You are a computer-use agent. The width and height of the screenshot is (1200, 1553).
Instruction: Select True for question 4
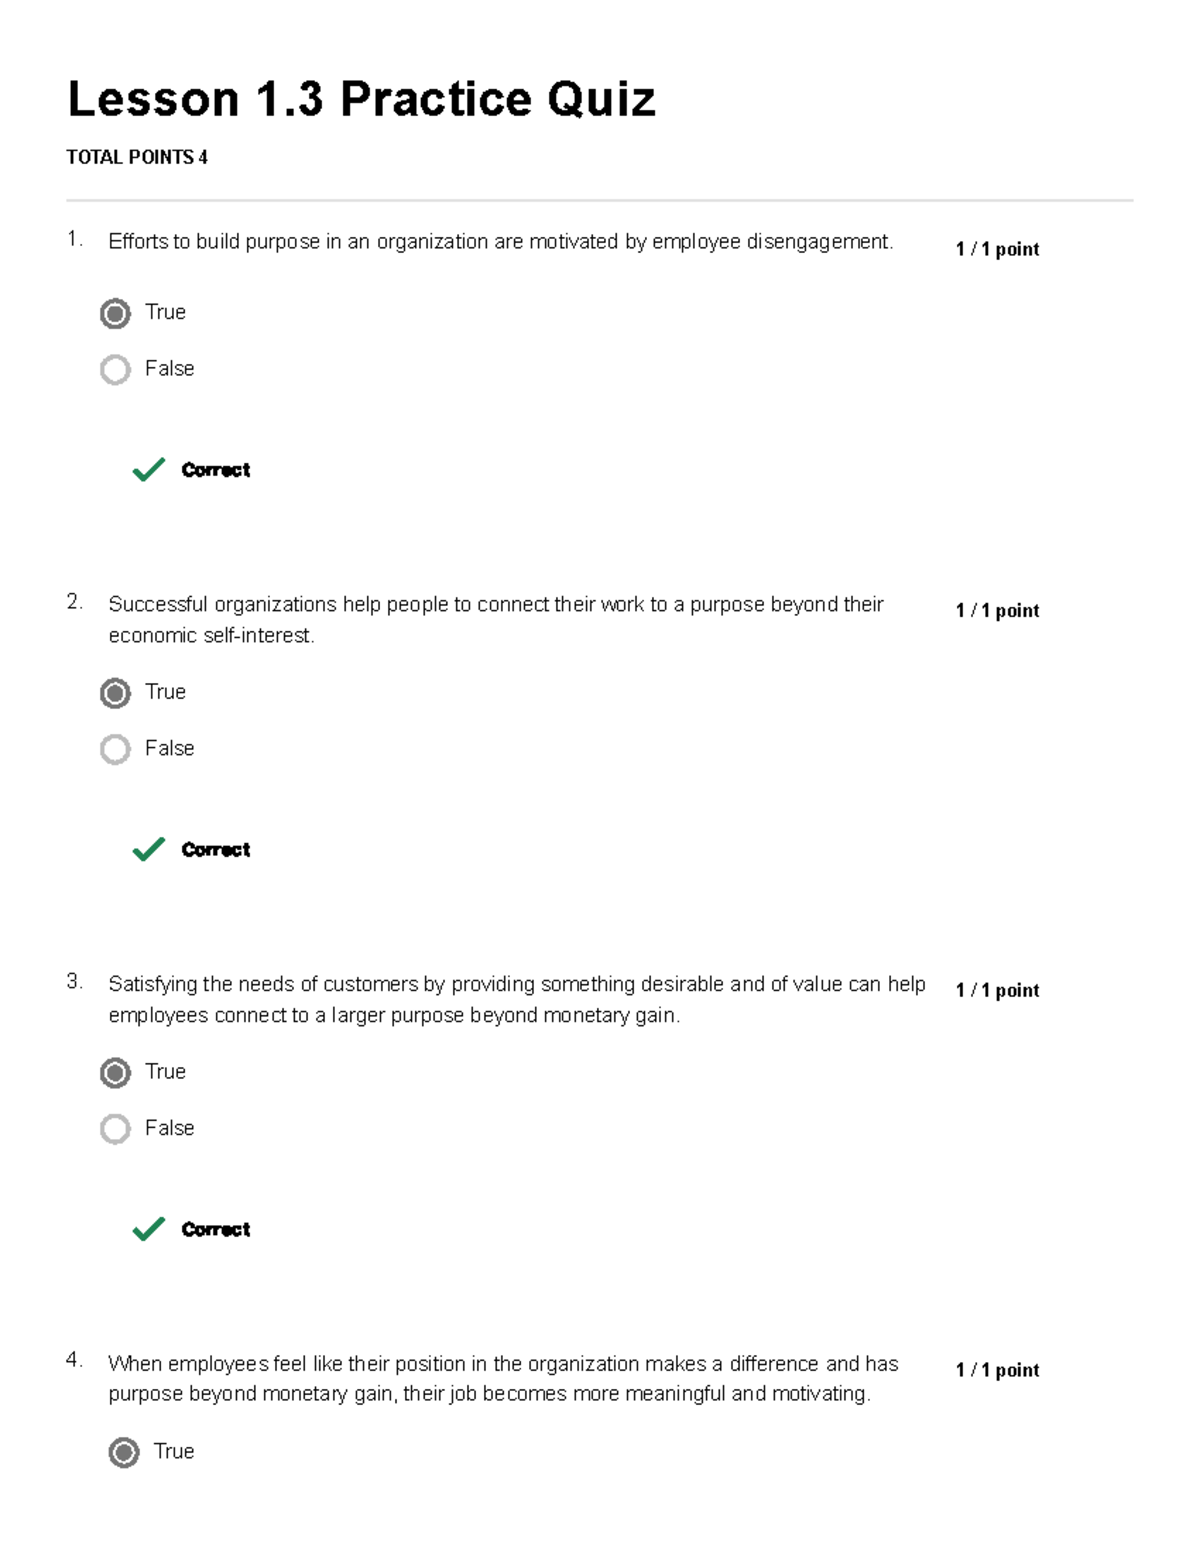[x=125, y=1452]
